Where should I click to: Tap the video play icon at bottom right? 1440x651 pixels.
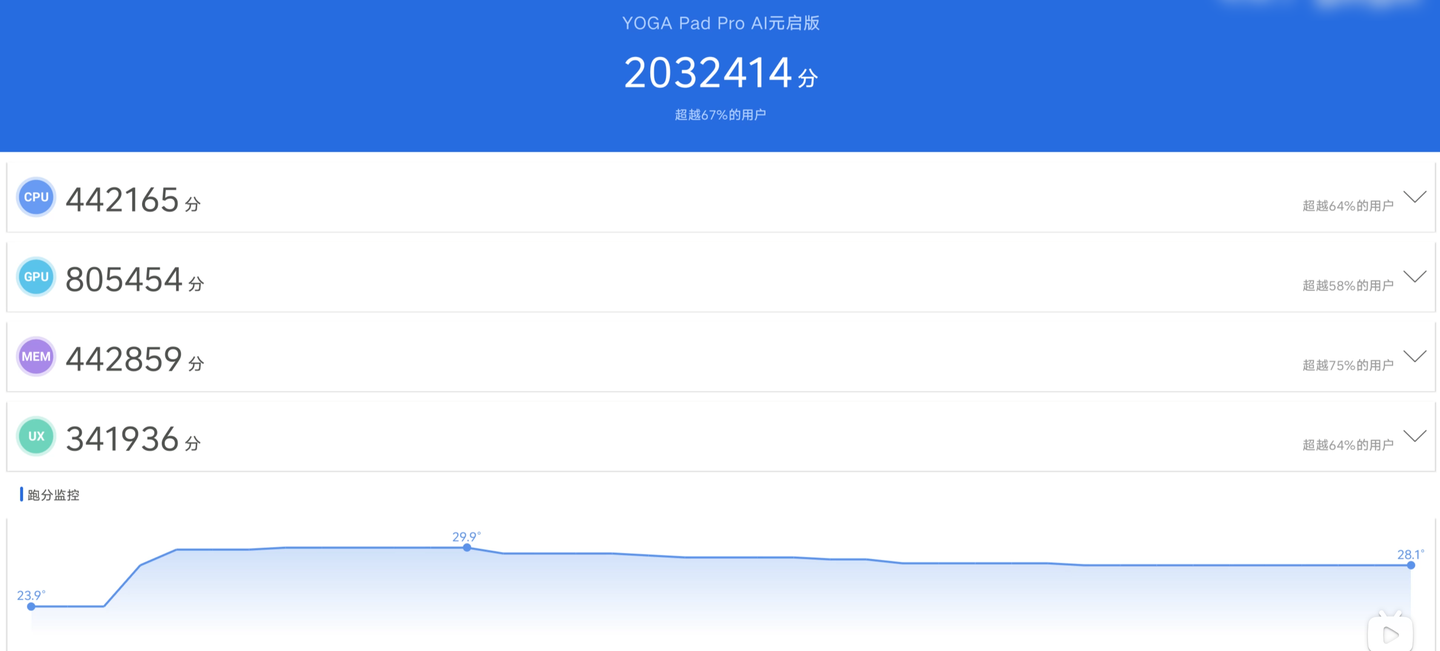tap(1390, 632)
